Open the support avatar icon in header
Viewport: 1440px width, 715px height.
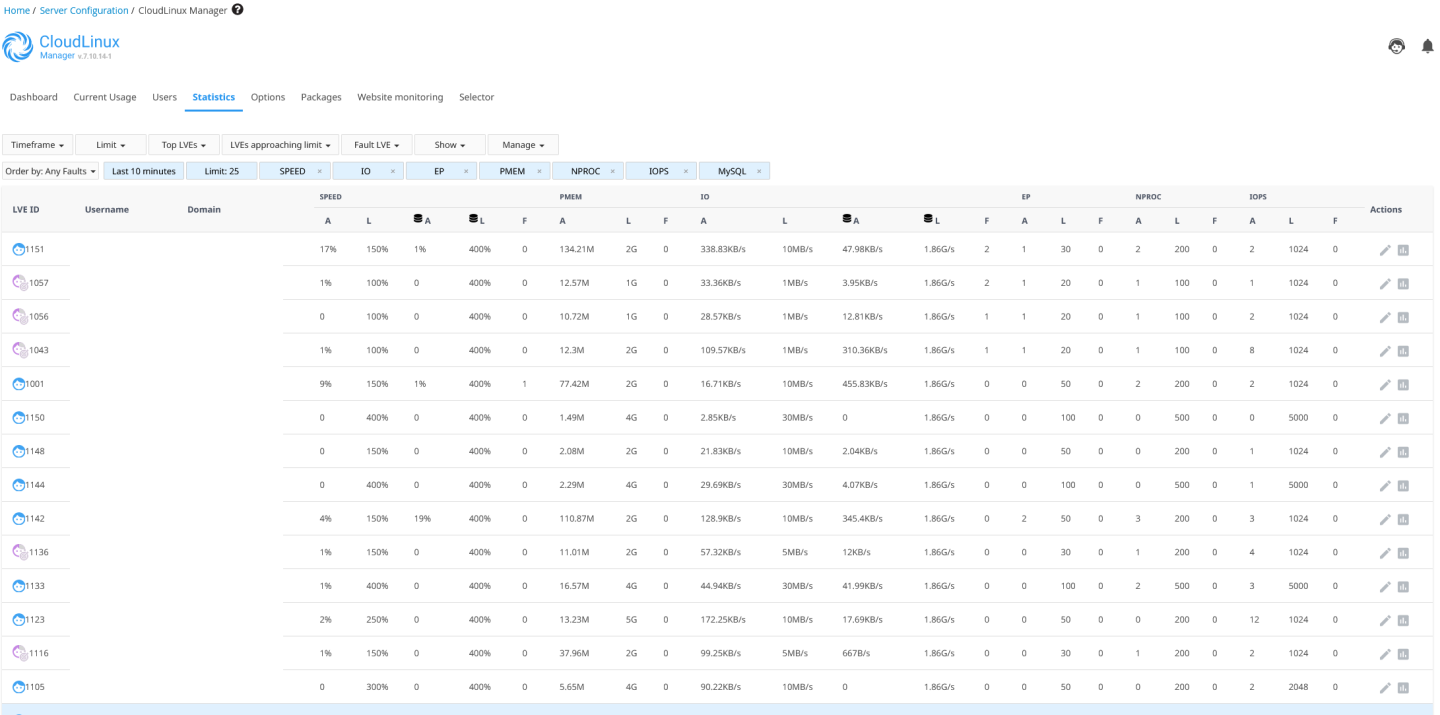(1397, 46)
